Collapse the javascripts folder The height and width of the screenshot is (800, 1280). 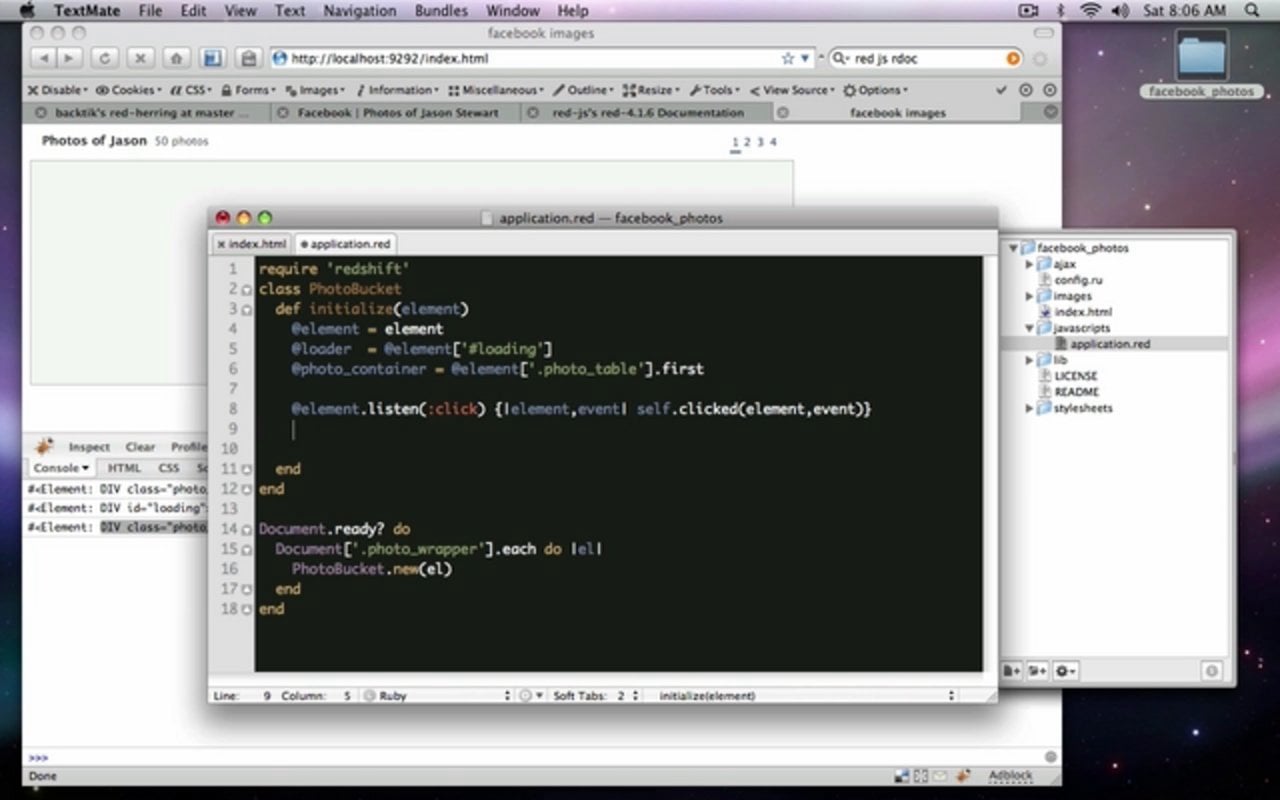(1029, 328)
